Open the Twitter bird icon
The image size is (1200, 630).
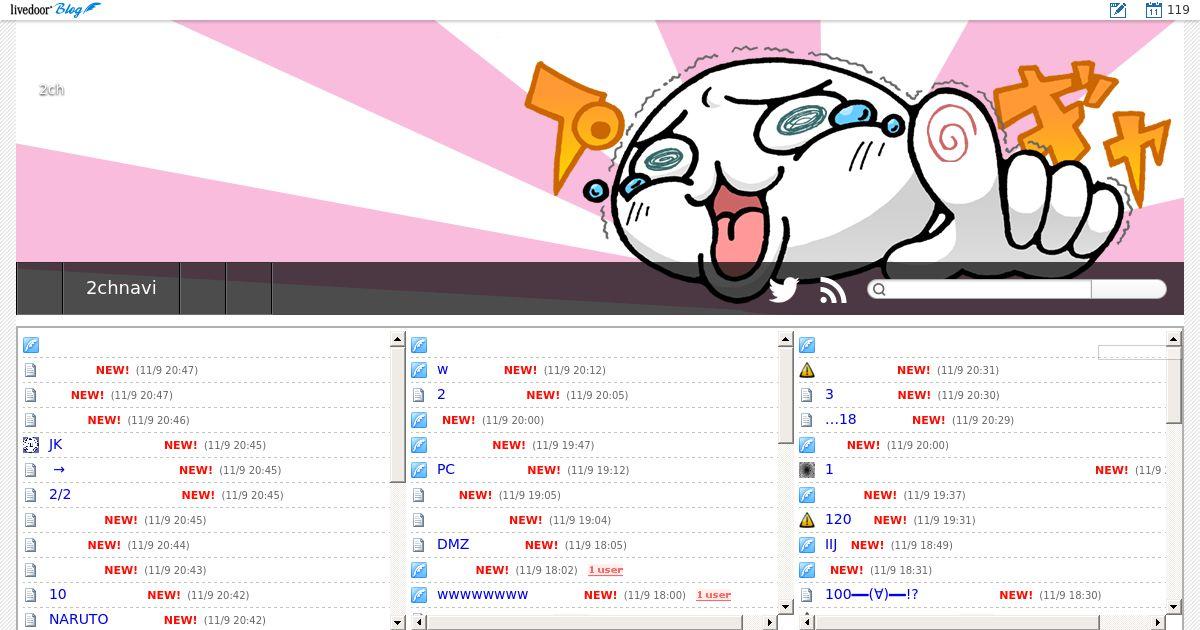point(783,289)
